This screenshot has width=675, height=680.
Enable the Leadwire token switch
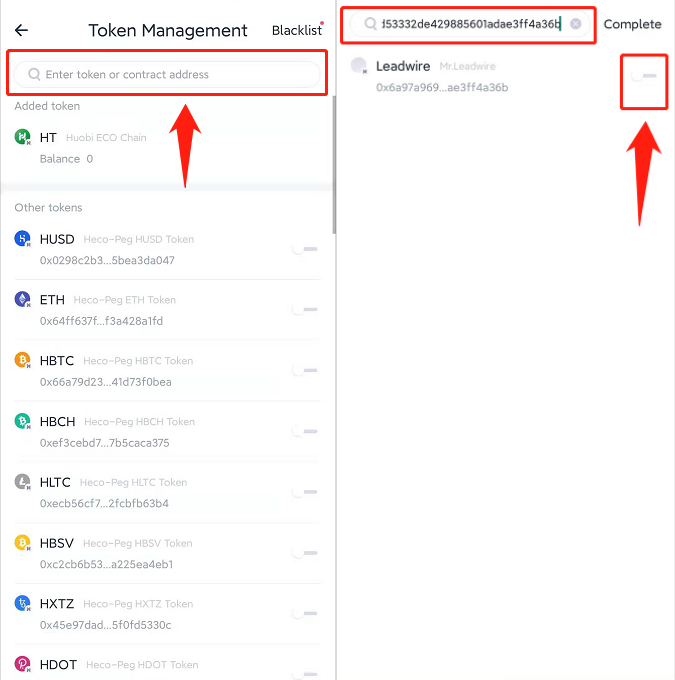(x=644, y=76)
